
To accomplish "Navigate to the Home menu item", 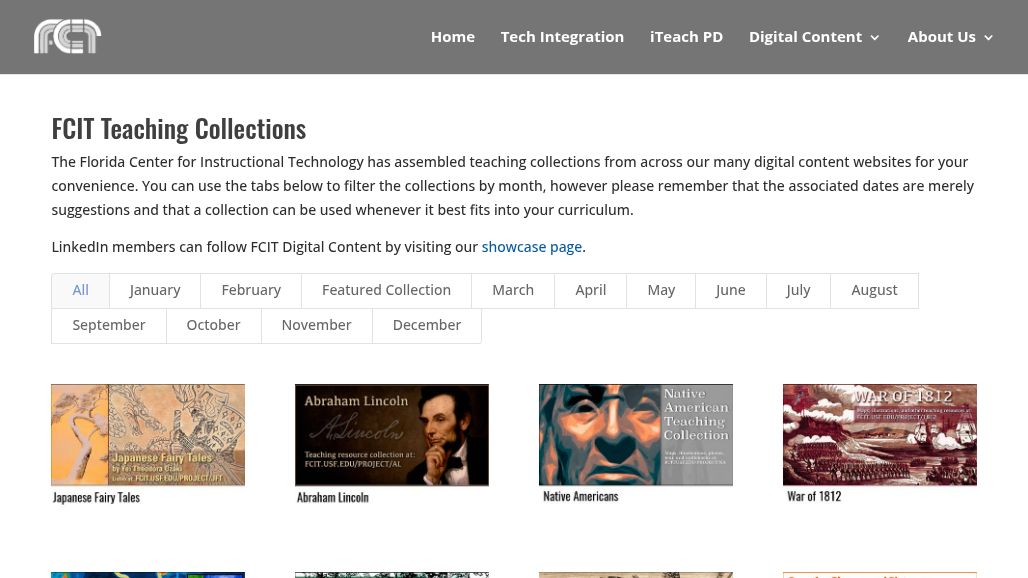I will pos(452,36).
